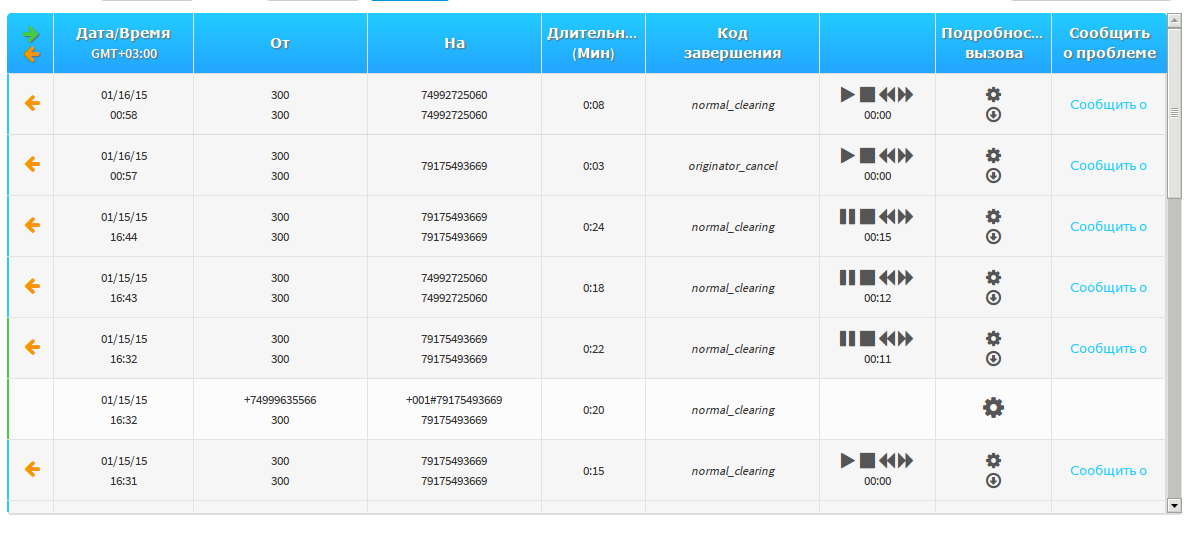
Task: Open the large gear in the +74999635566 row
Action: pyautogui.click(x=993, y=408)
